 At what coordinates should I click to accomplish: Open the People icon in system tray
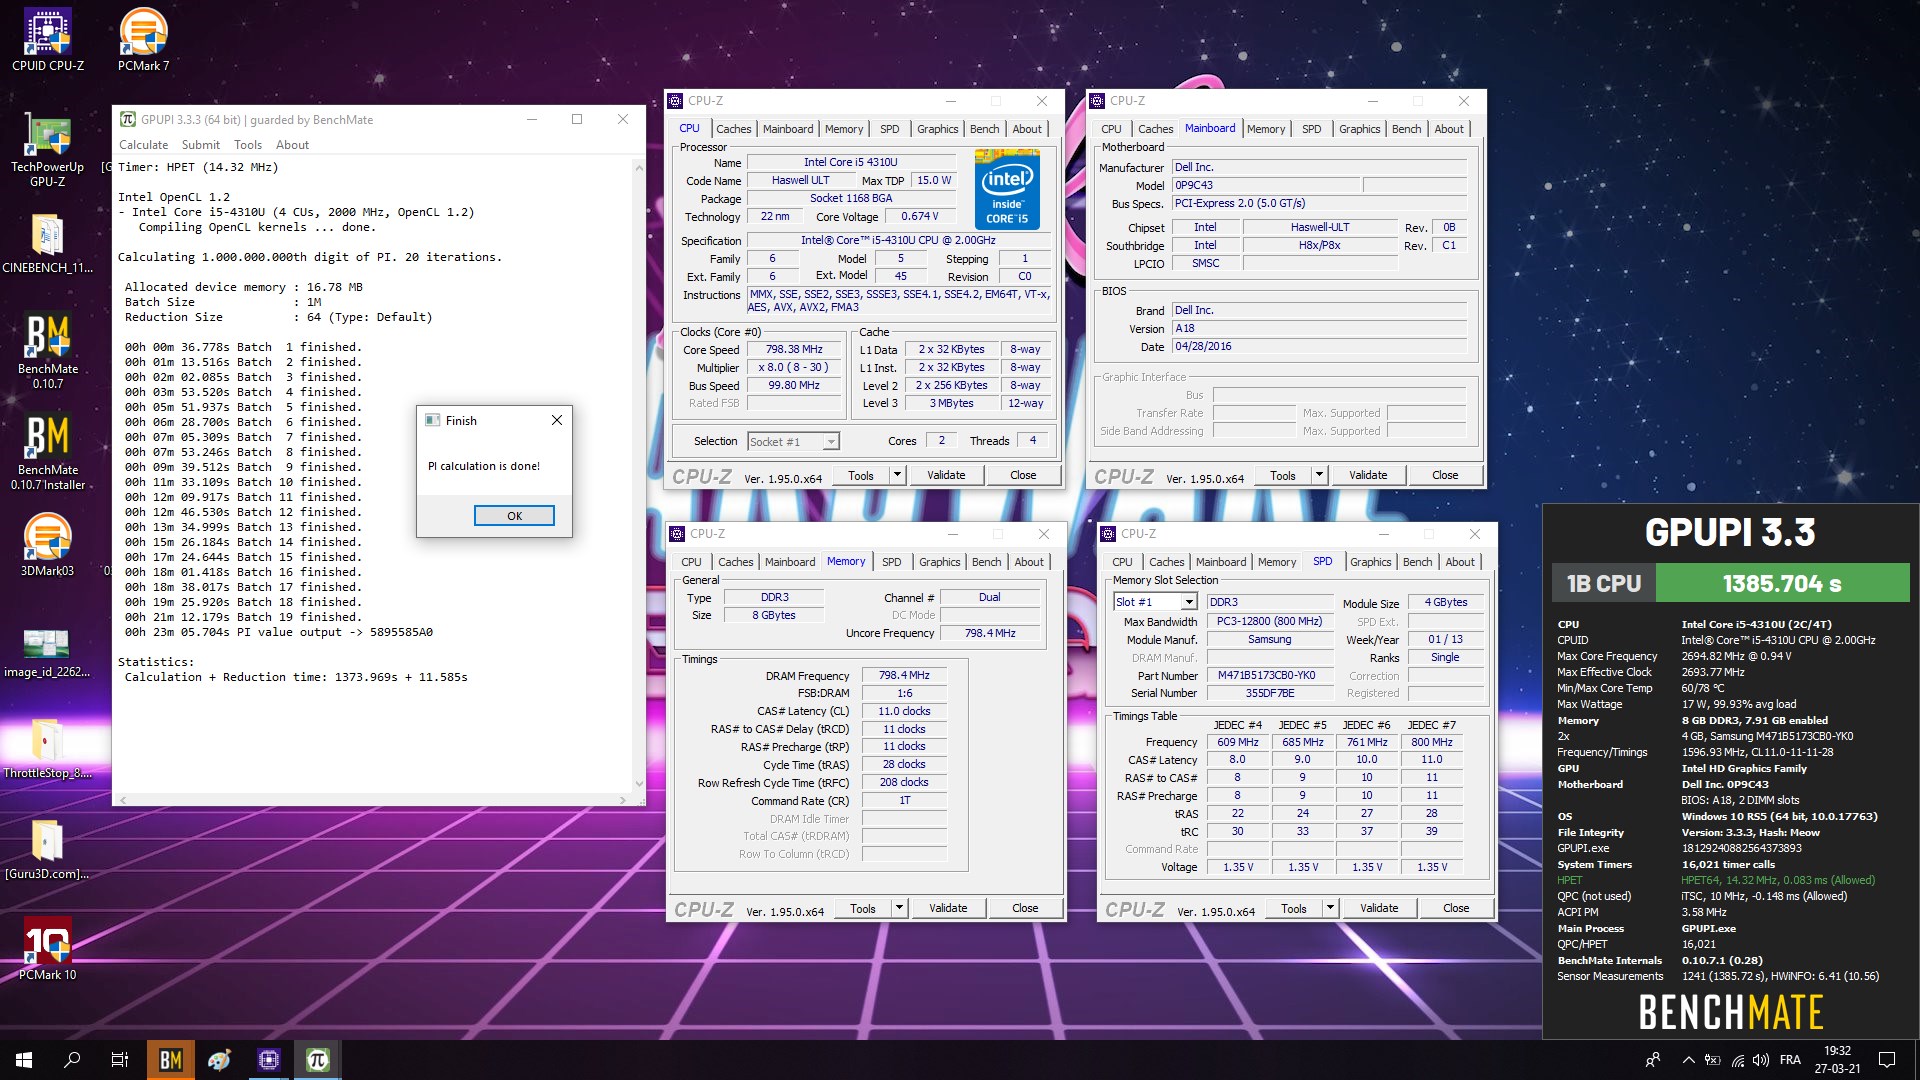1653,1060
